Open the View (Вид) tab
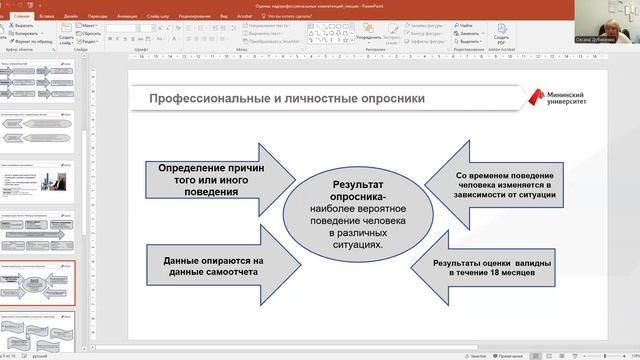Screen dimensions: 640x360 [224, 16]
